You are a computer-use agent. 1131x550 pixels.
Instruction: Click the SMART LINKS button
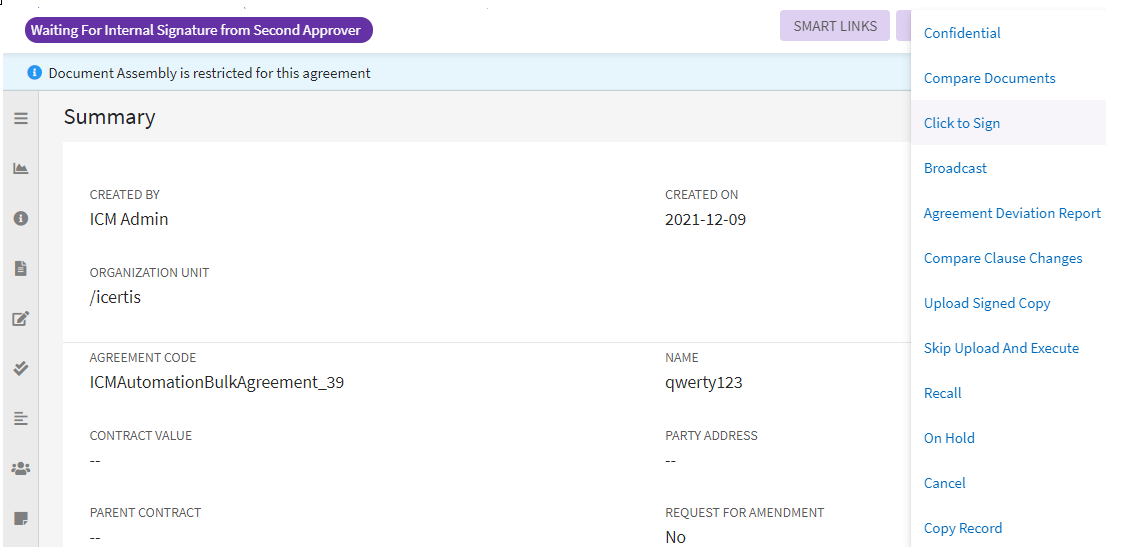(835, 26)
